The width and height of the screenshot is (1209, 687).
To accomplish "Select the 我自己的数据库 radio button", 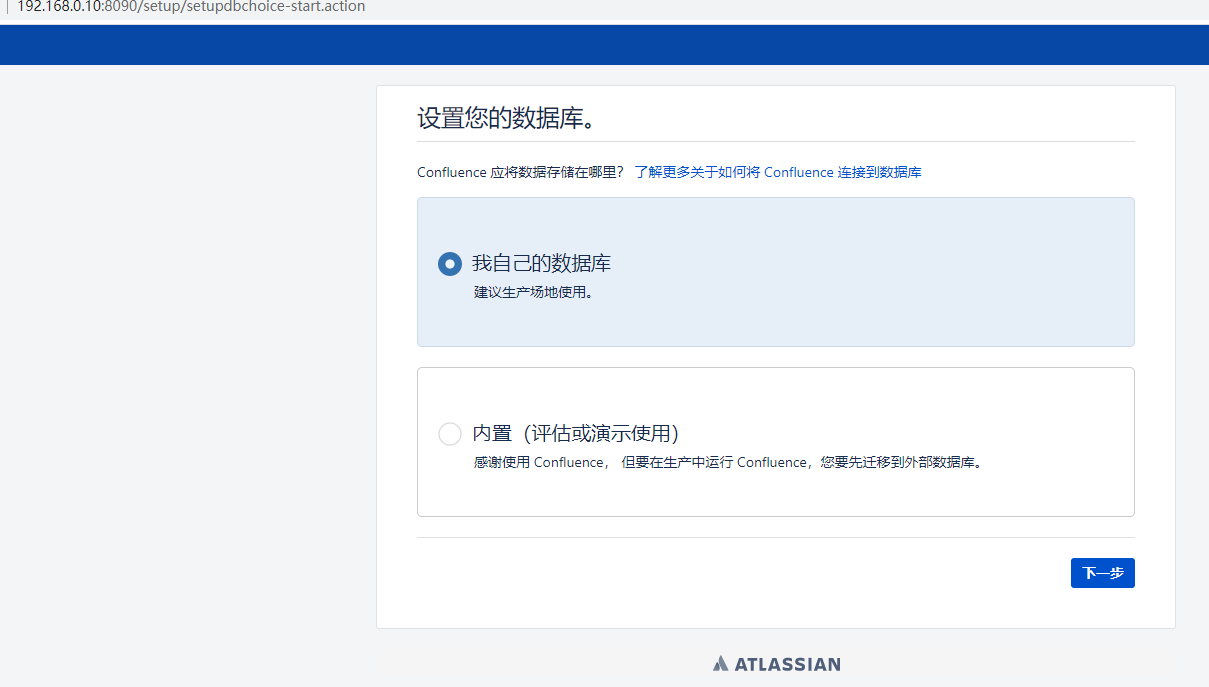I will (x=450, y=264).
